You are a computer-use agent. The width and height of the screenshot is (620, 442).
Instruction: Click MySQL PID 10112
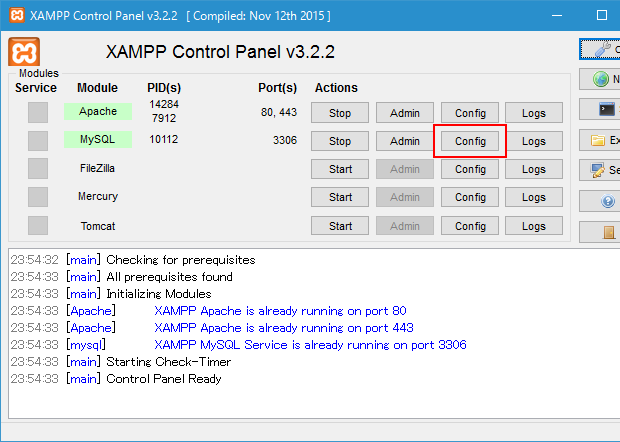(x=164, y=139)
